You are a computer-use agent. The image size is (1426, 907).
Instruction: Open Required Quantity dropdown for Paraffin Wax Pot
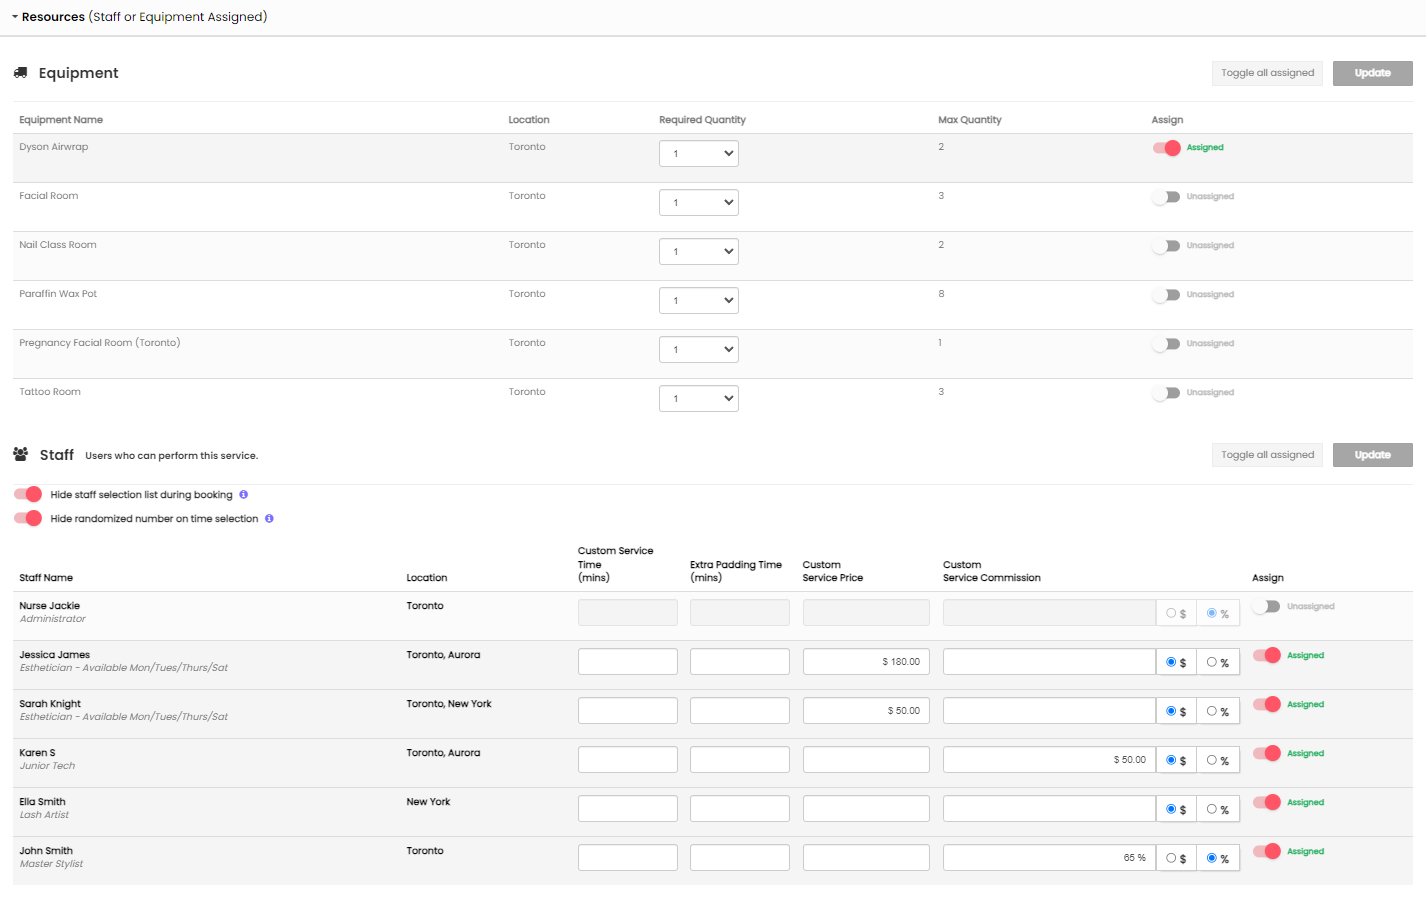point(698,301)
